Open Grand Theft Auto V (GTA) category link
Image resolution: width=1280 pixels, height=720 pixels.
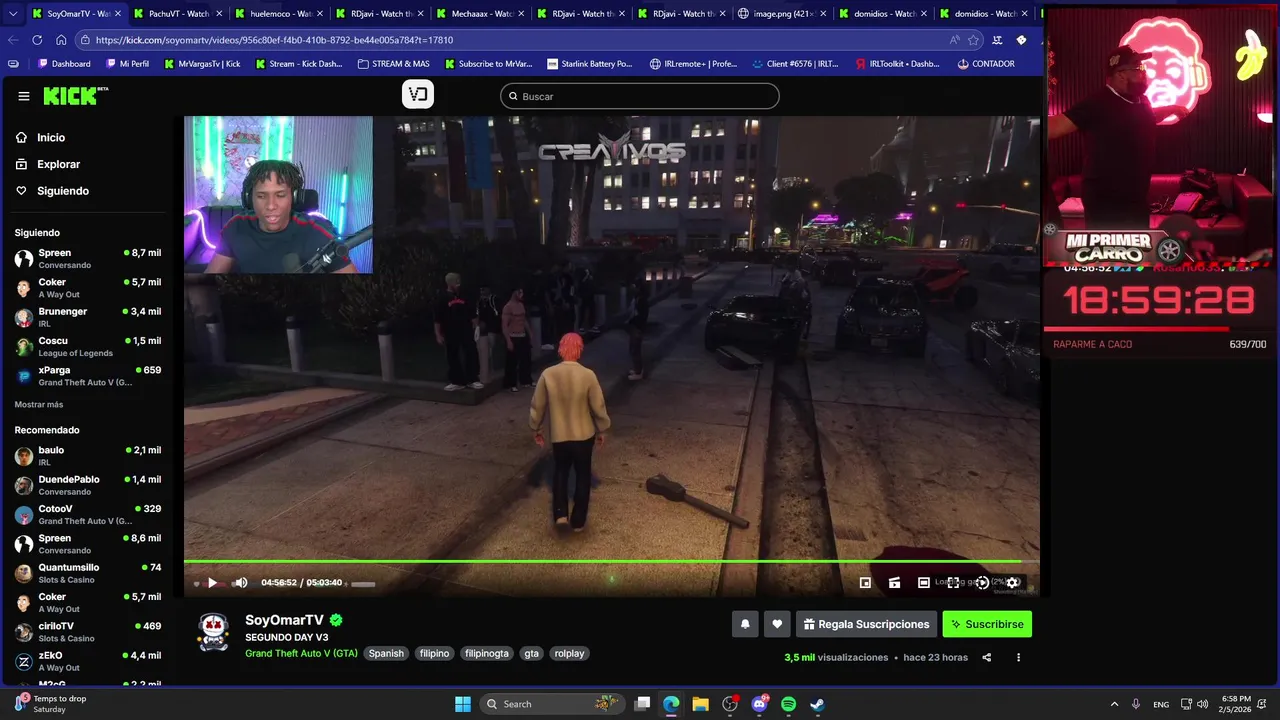pos(301,653)
